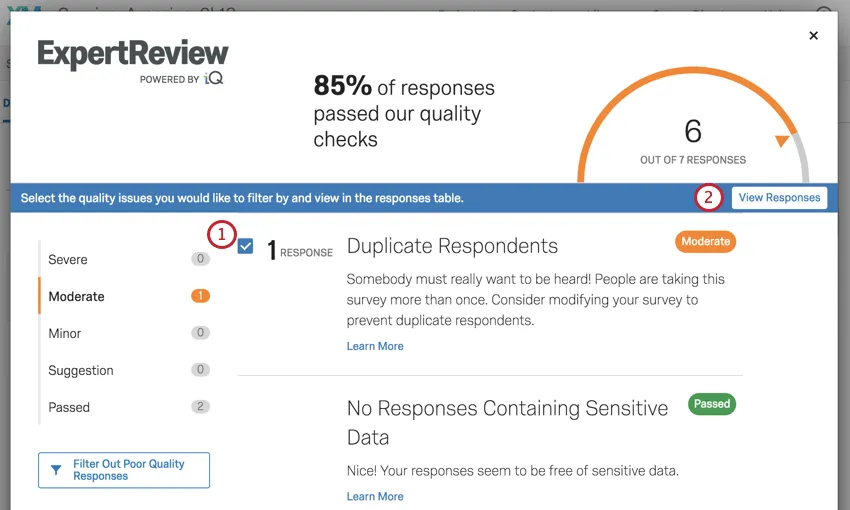
Task: Click the orange triangle gauge marker
Action: tap(782, 141)
